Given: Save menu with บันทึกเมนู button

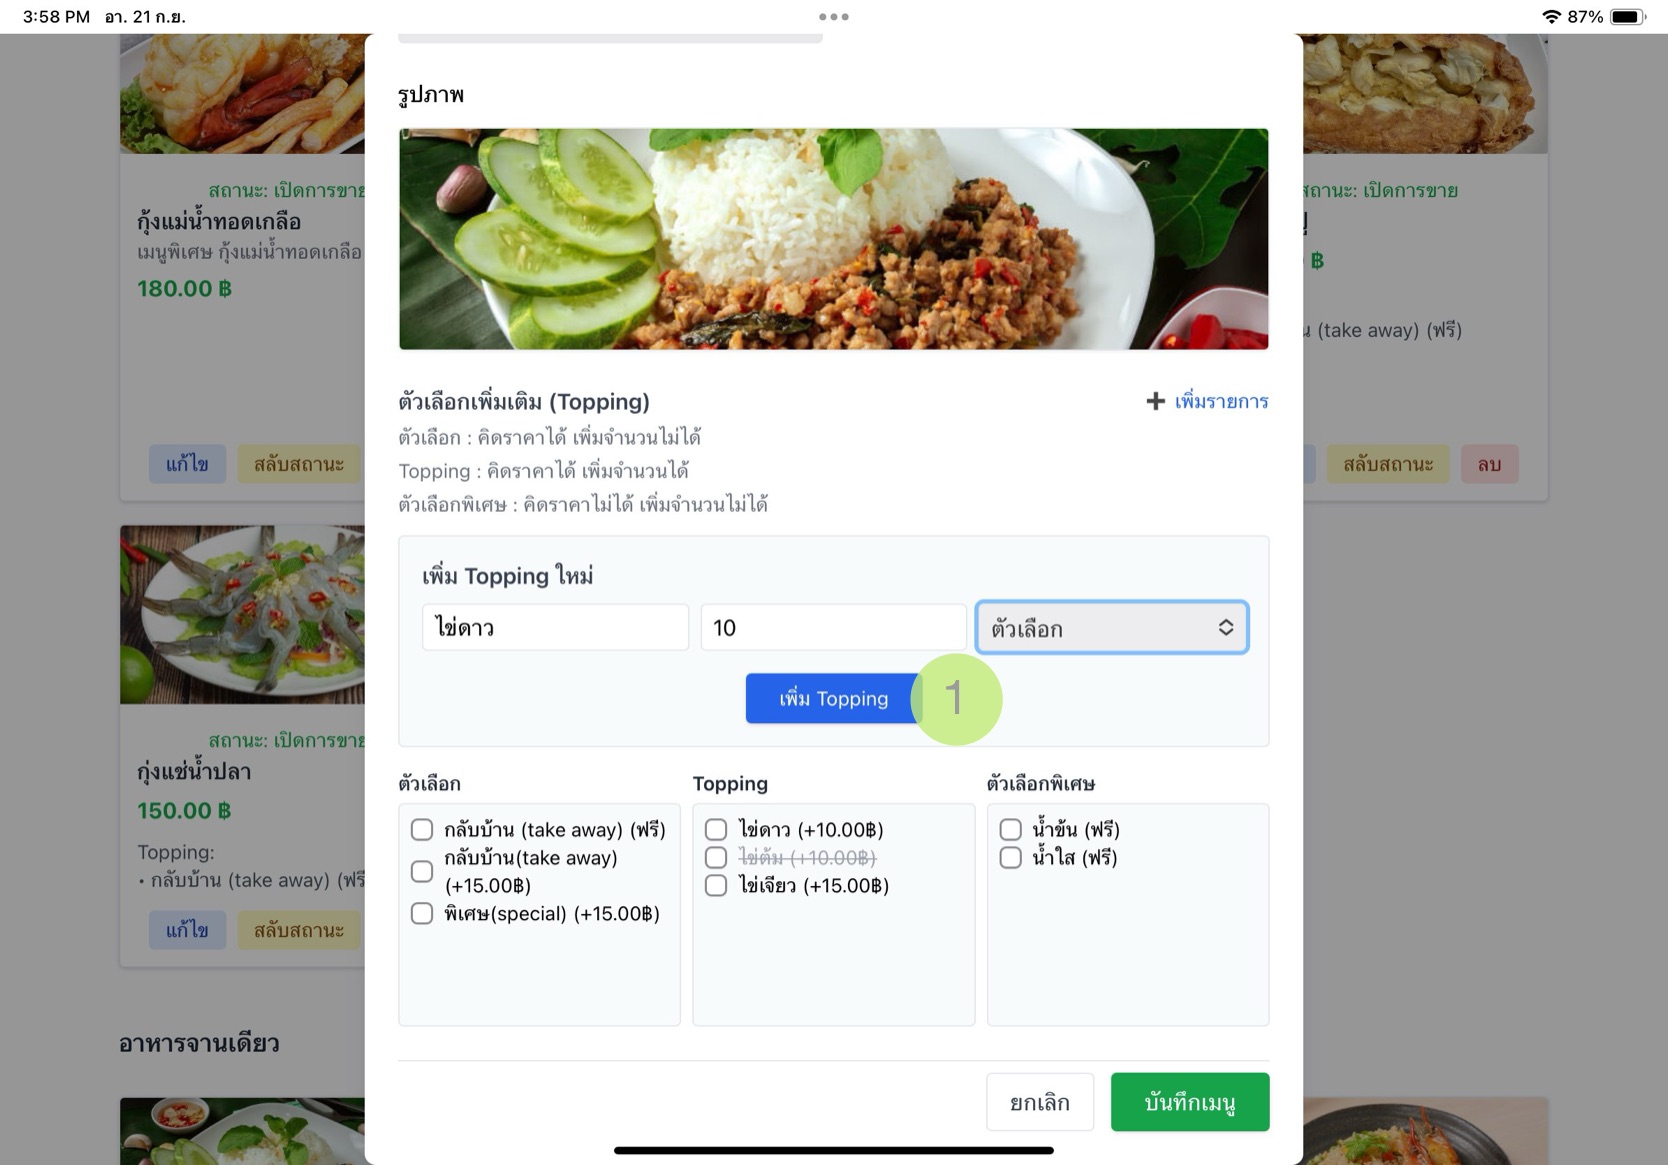Looking at the screenshot, I should pyautogui.click(x=1190, y=1102).
